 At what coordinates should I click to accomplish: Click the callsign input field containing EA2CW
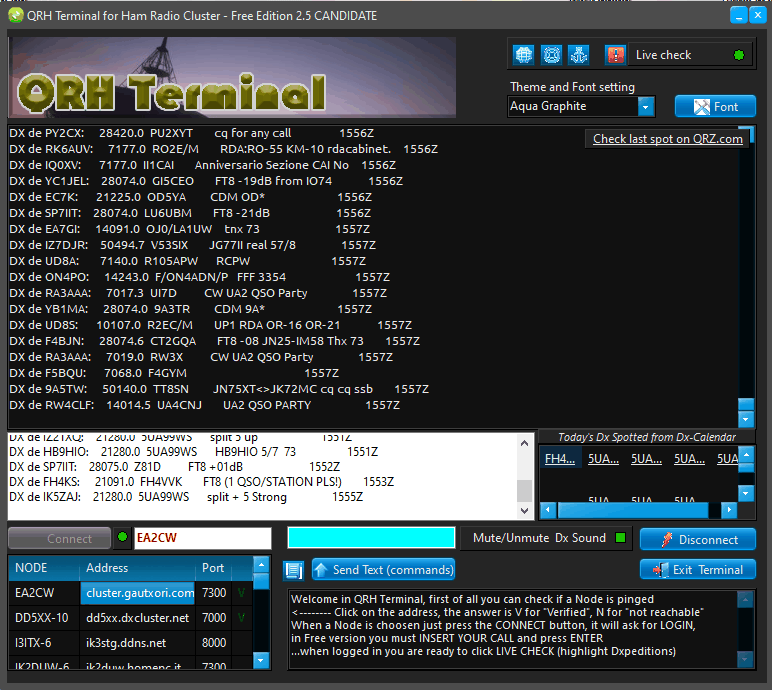point(202,538)
